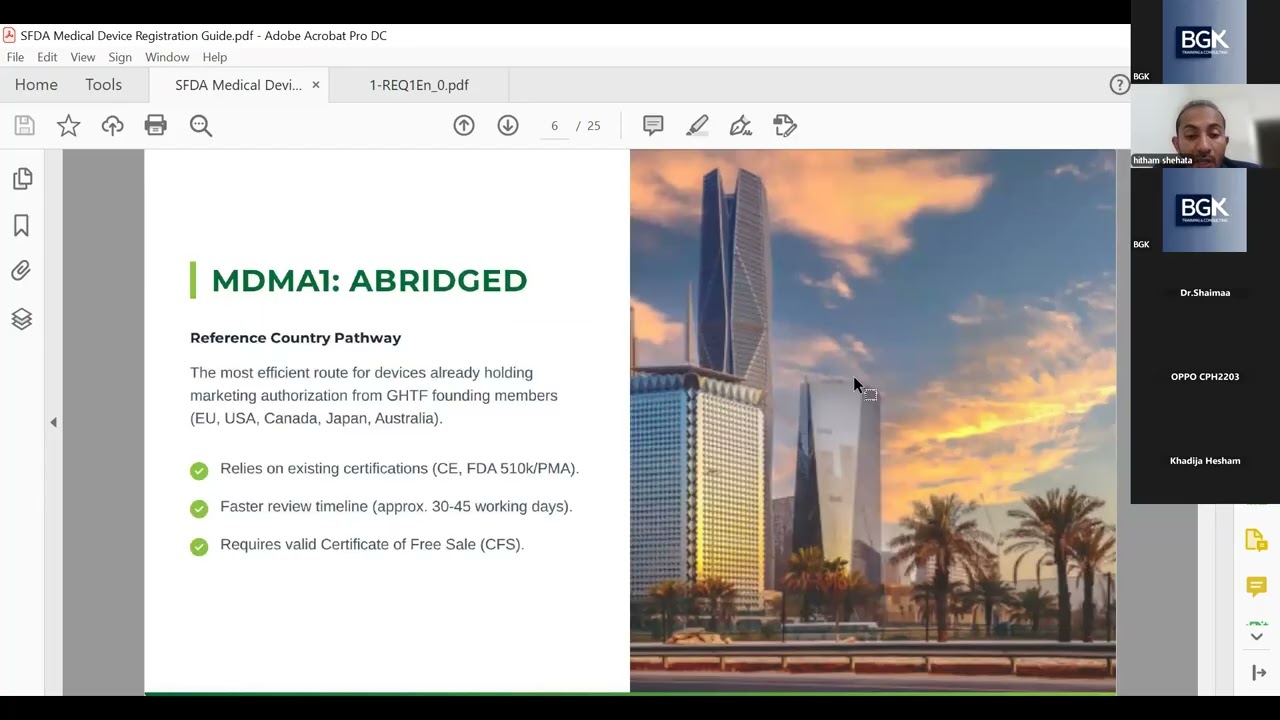Screen dimensions: 1280x720
Task: Open the Page Thumbnails panel
Action: coord(22,179)
